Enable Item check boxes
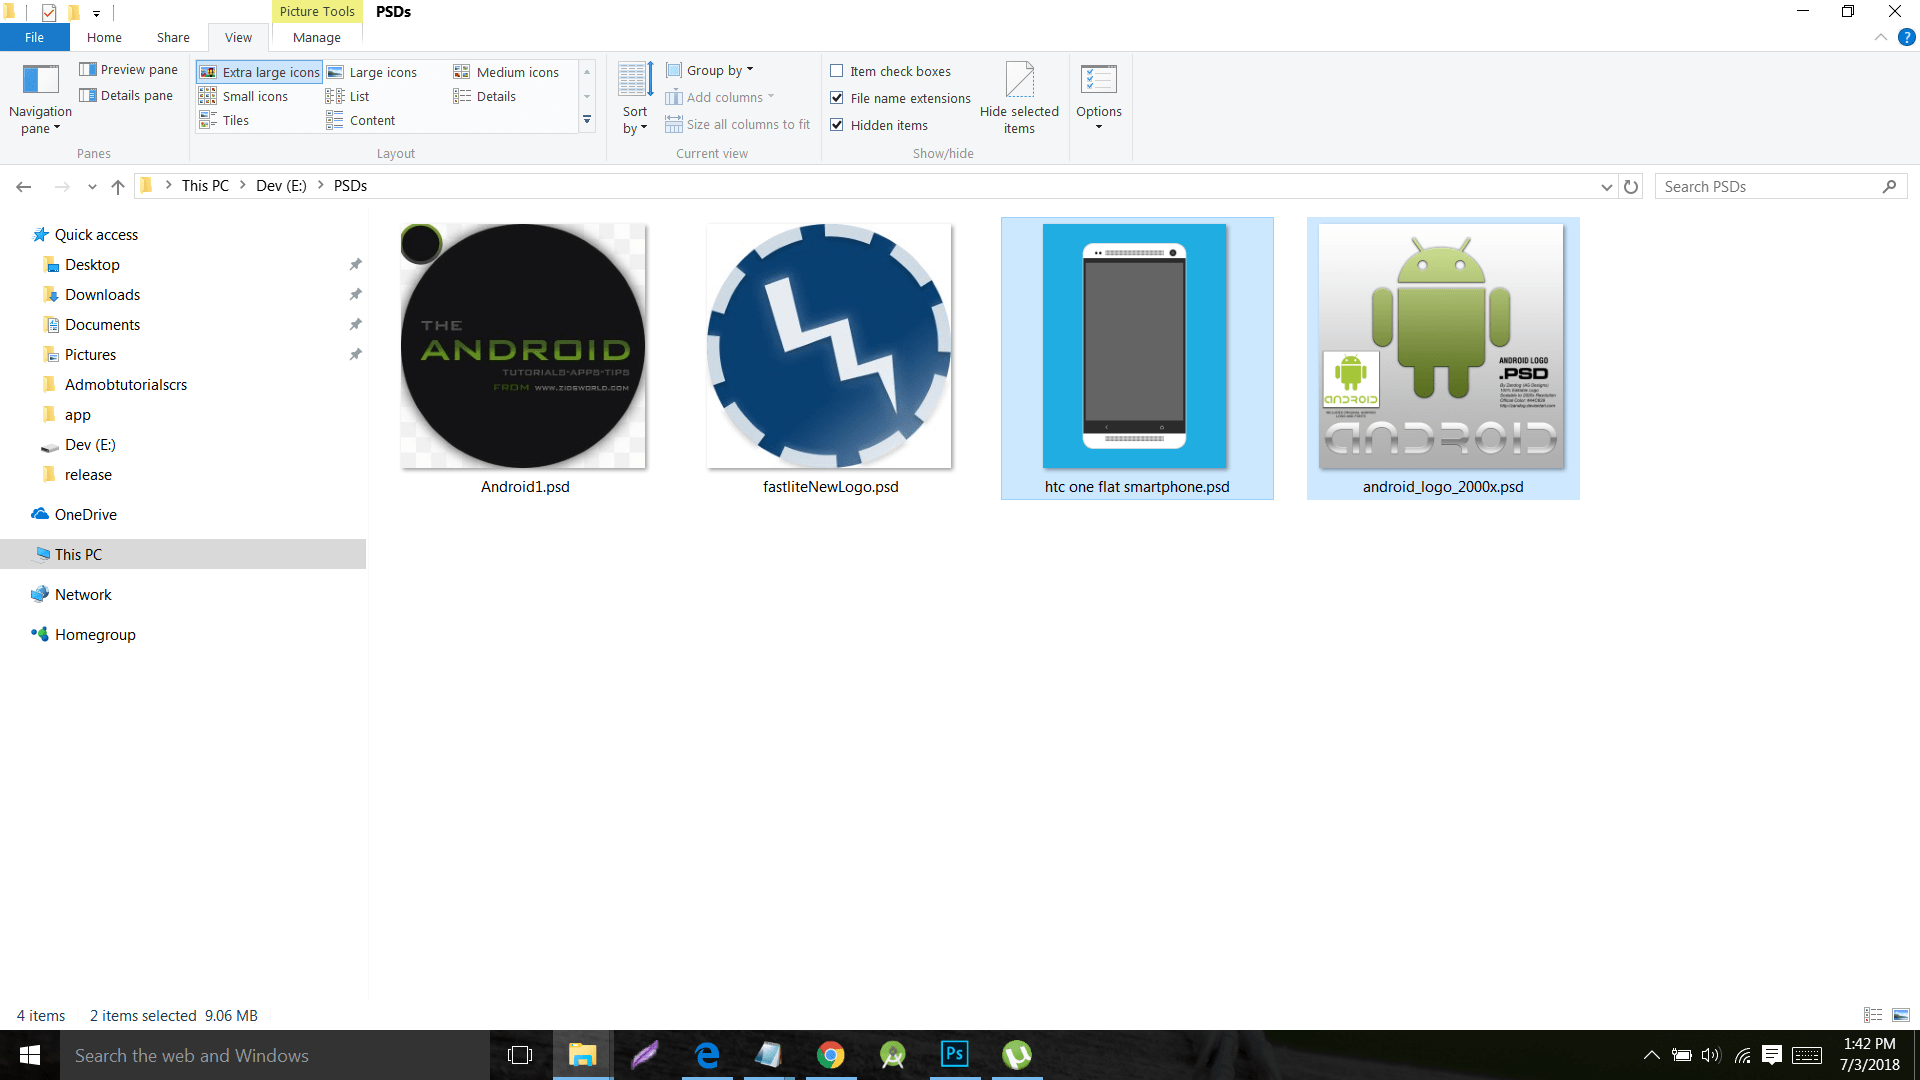 [838, 71]
